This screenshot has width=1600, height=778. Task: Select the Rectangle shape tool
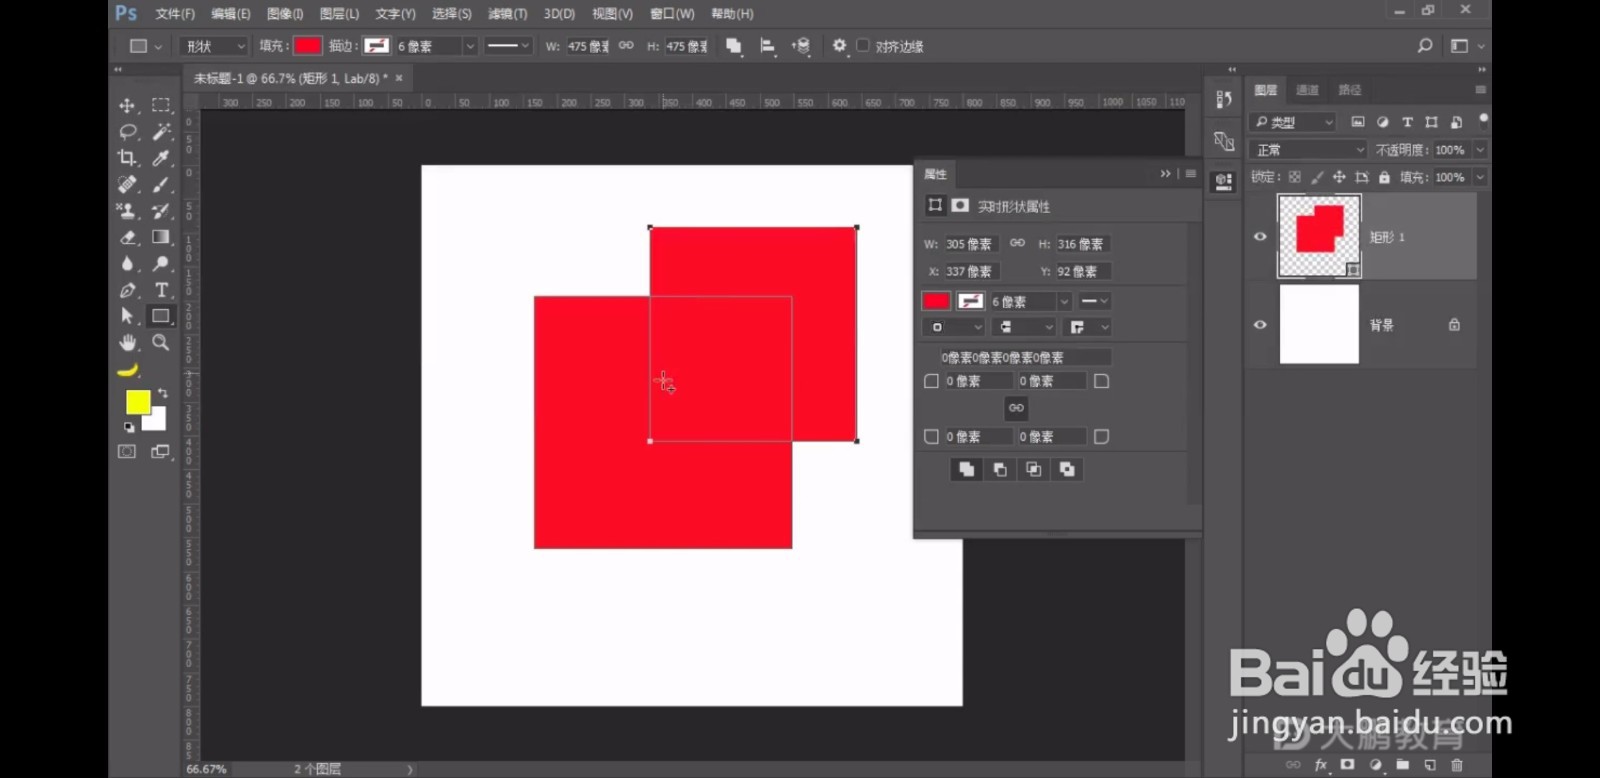click(160, 316)
